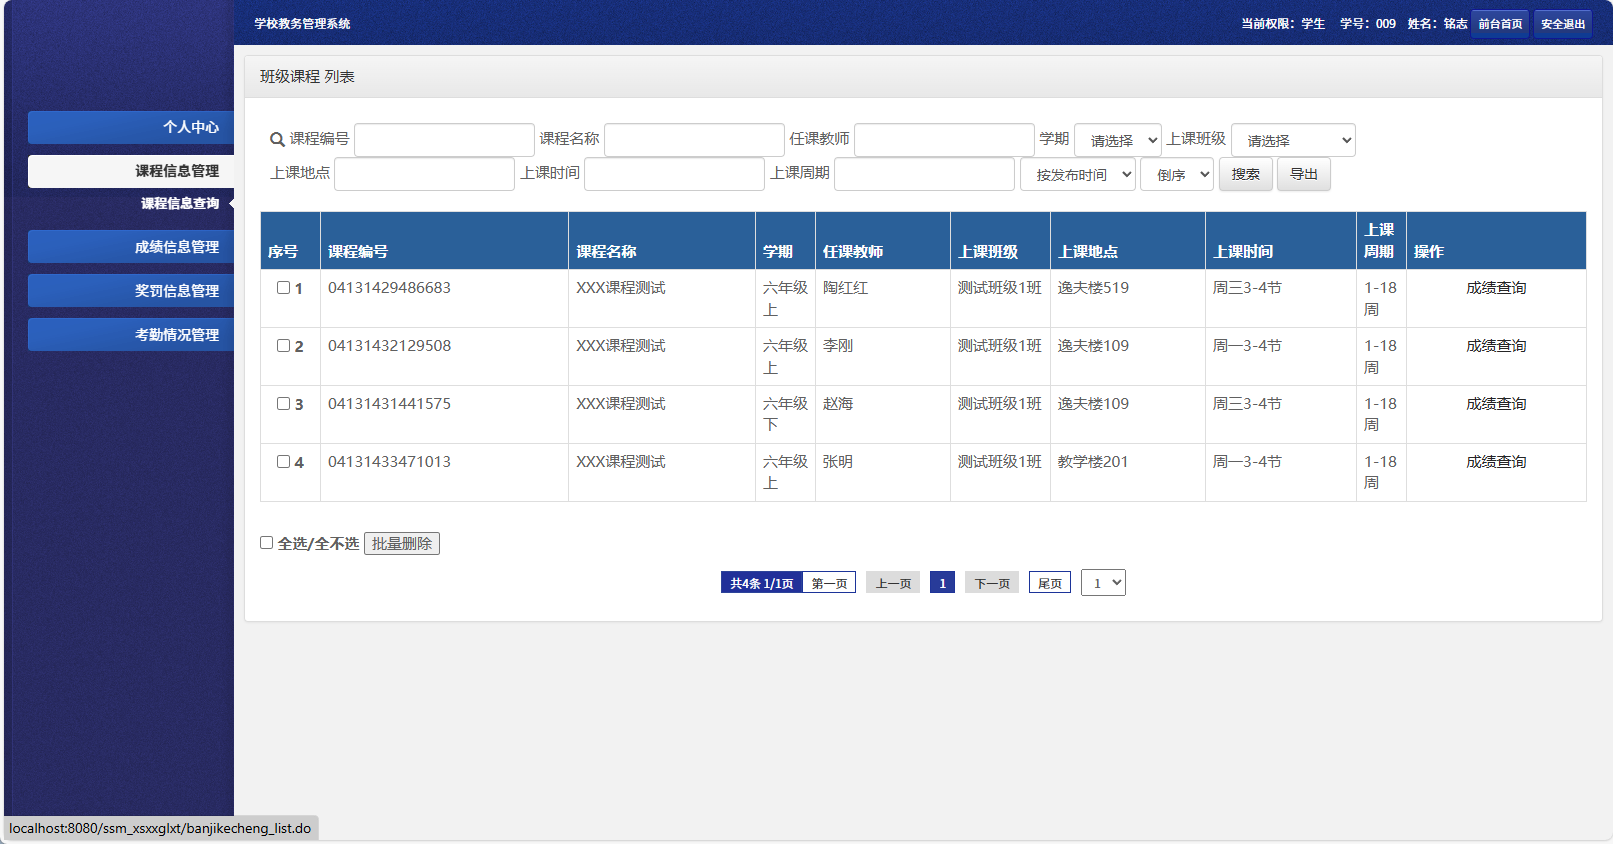1613x844 pixels.
Task: Toggle the 全选/全不选 checkbox
Action: tap(267, 543)
